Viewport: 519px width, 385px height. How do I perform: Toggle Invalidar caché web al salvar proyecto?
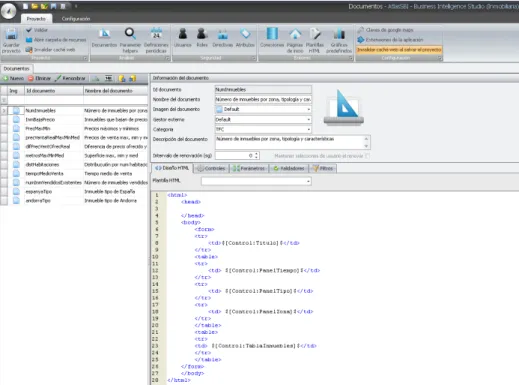399,50
